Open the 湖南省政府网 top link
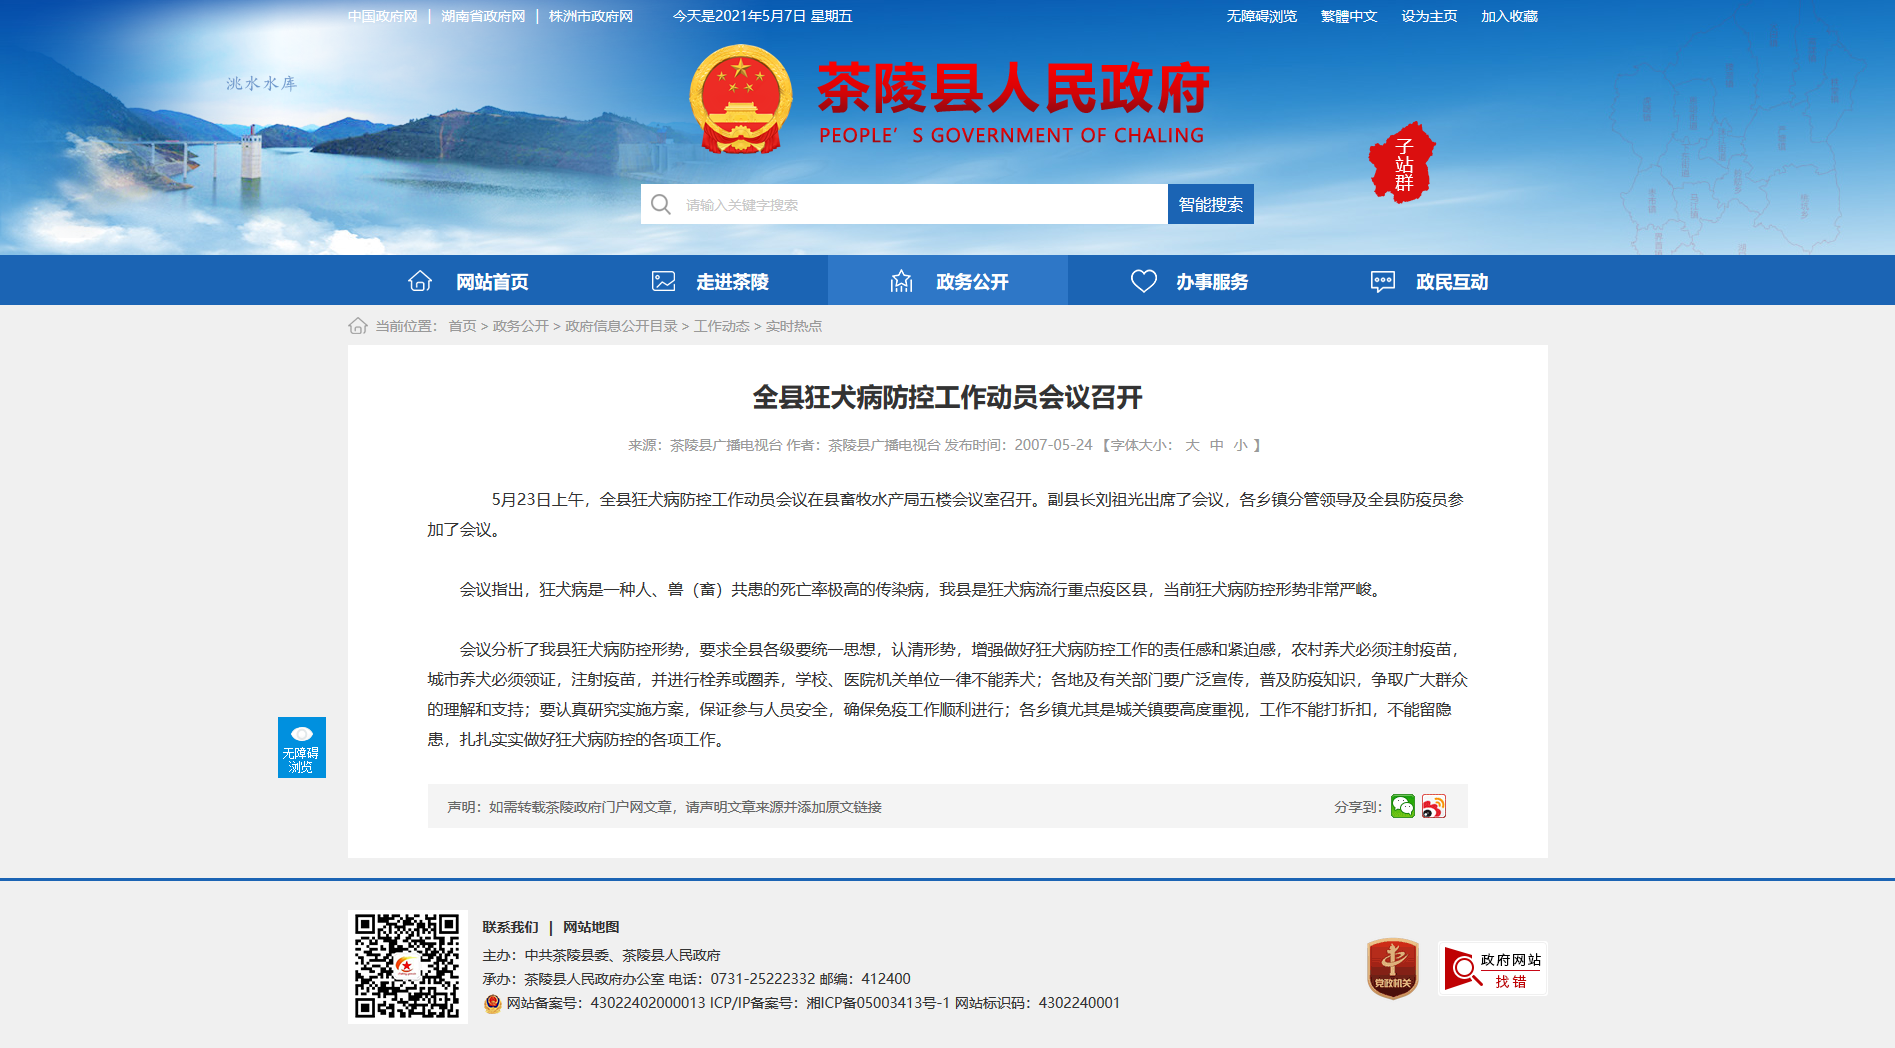The image size is (1895, 1048). click(483, 16)
